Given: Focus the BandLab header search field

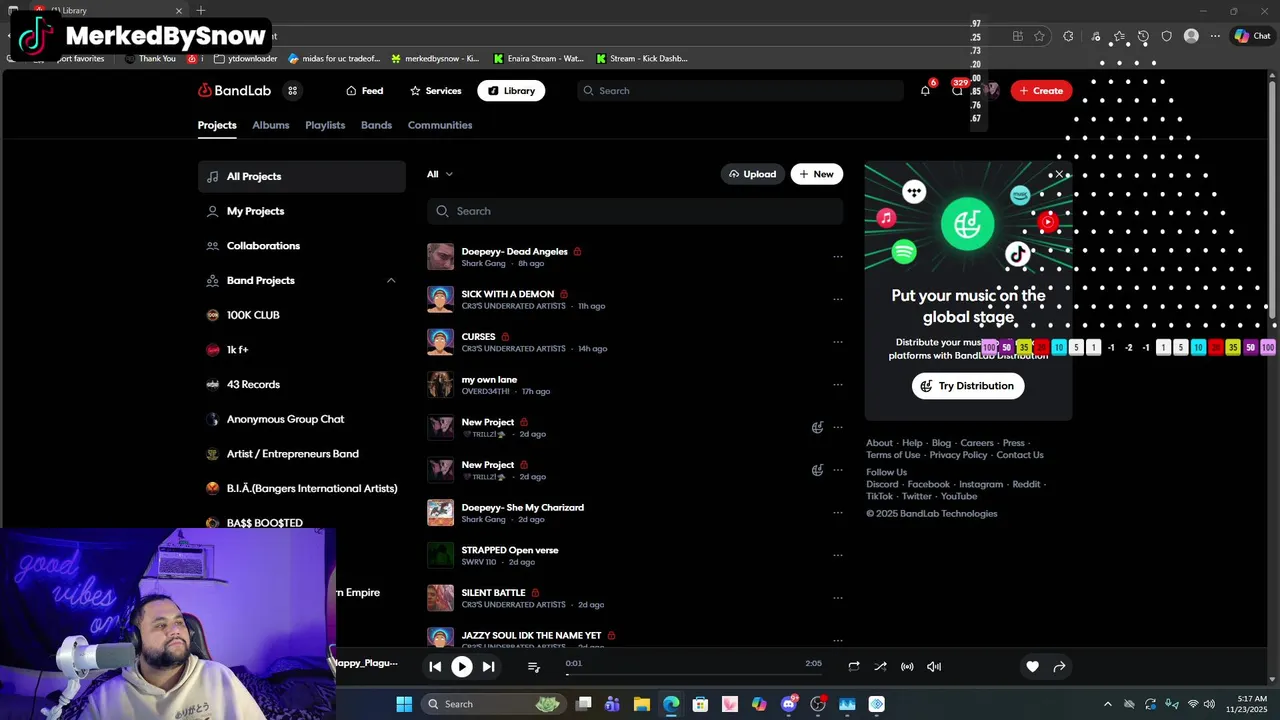Looking at the screenshot, I should (x=740, y=90).
